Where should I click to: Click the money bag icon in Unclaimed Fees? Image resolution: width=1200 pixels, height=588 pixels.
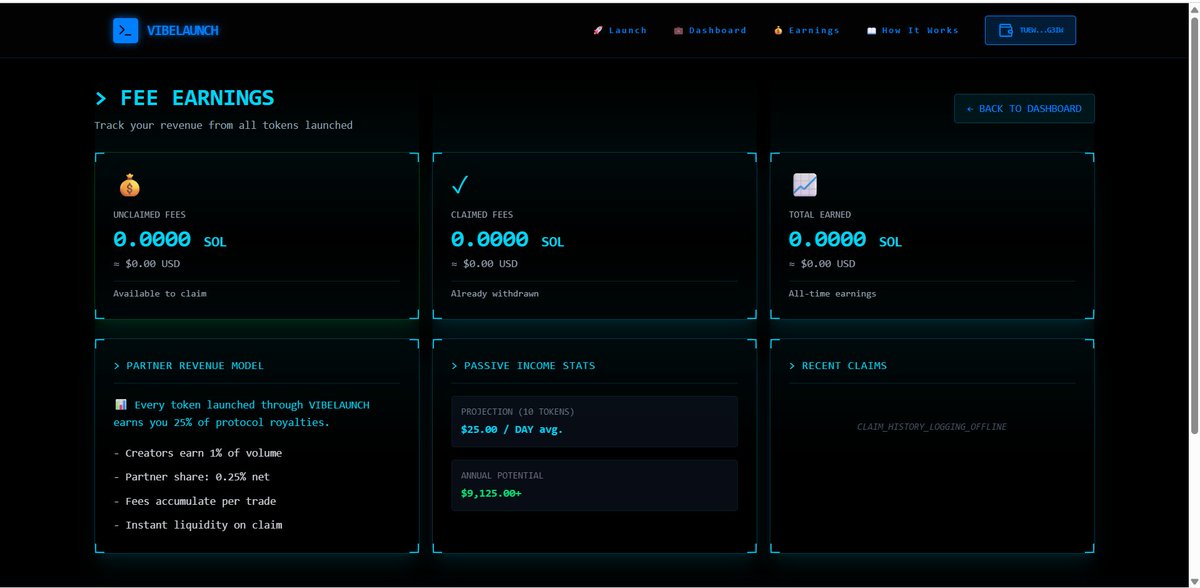click(129, 185)
